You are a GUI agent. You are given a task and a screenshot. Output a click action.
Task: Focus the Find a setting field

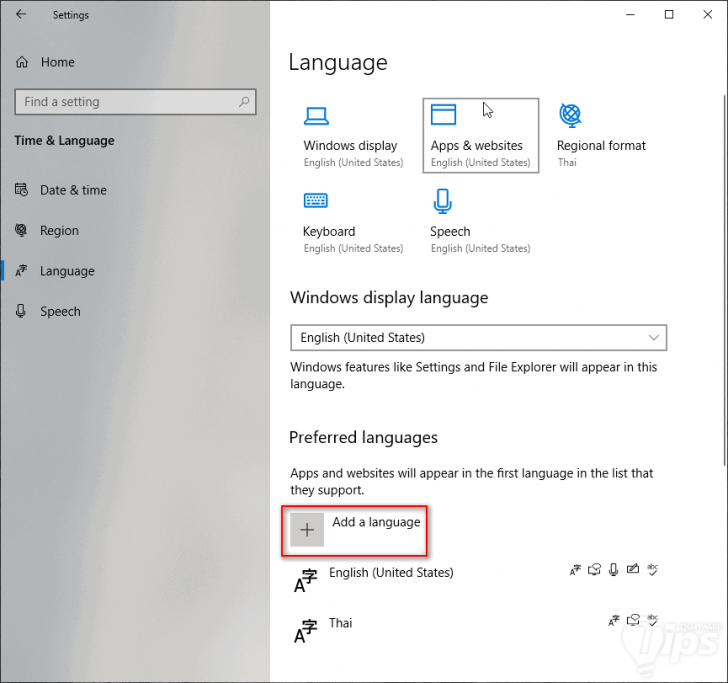point(135,102)
